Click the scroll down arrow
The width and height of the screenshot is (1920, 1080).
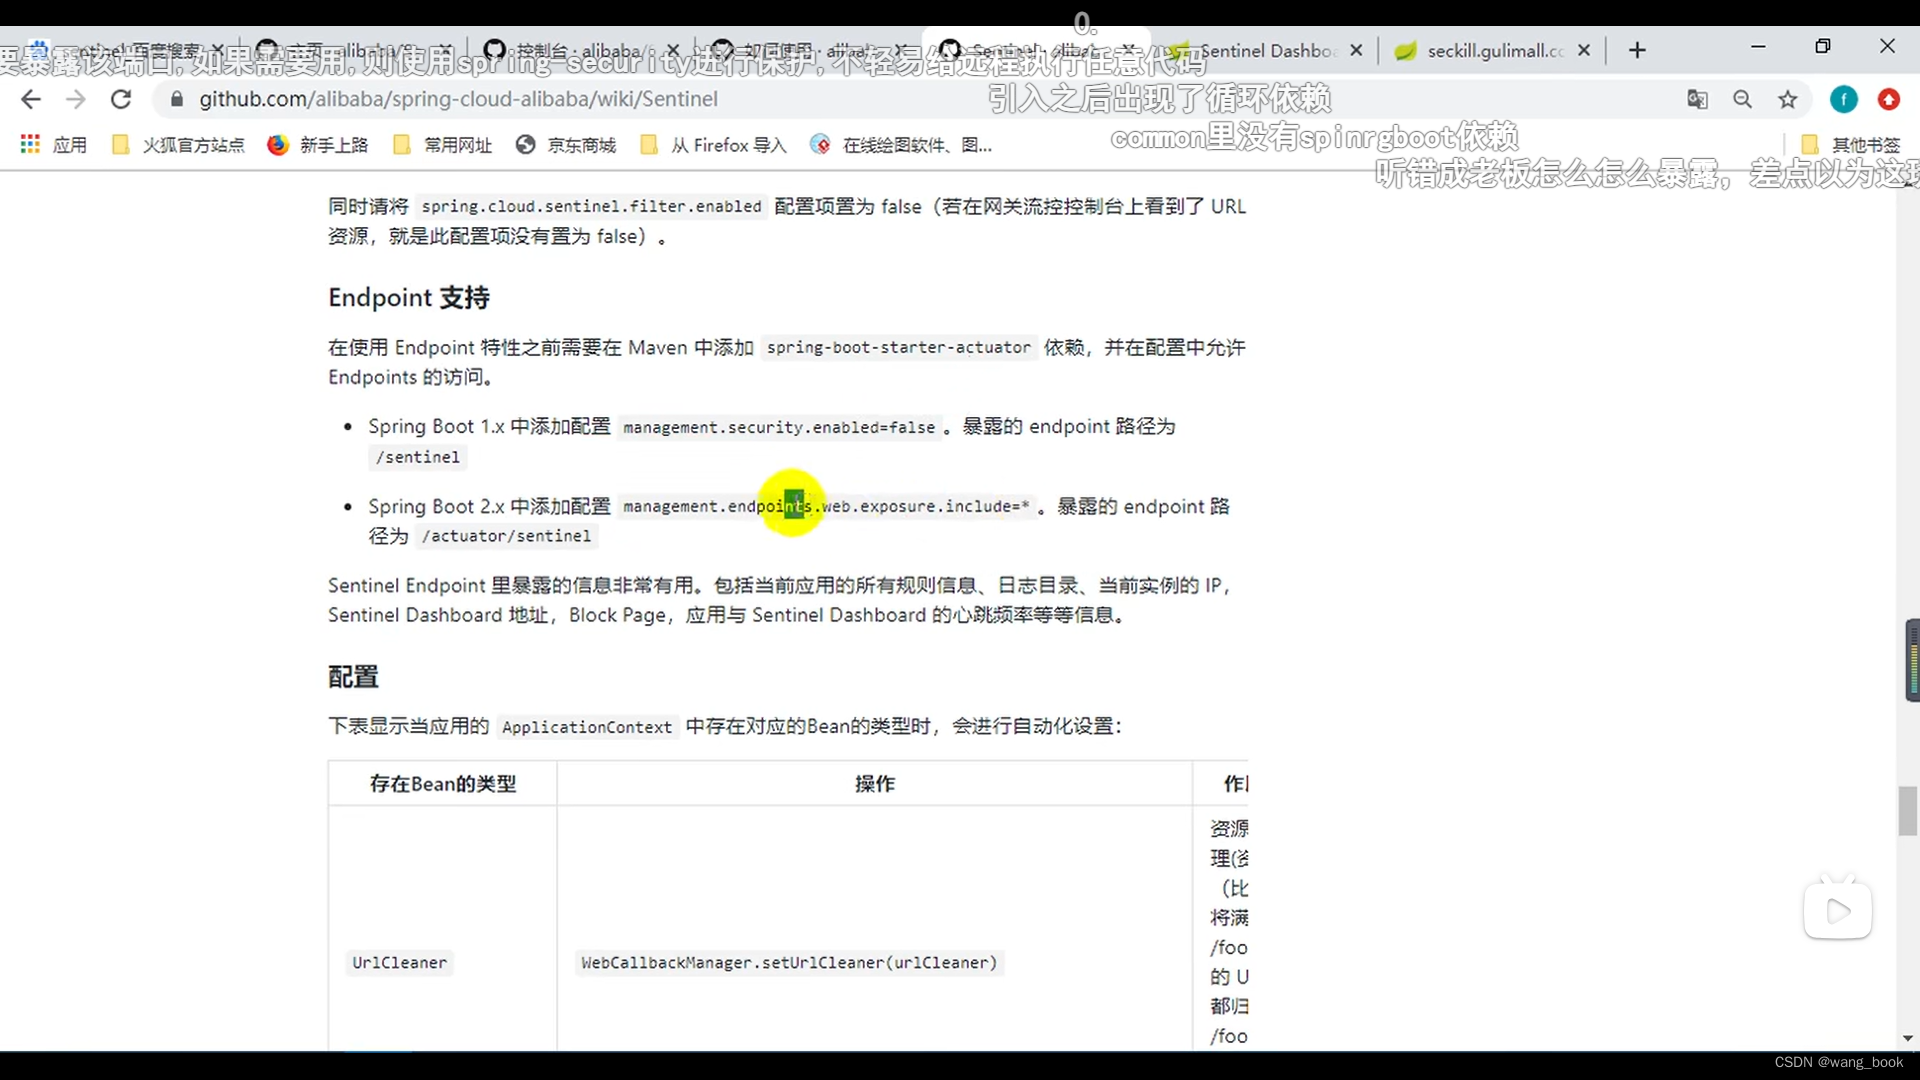(1907, 1039)
